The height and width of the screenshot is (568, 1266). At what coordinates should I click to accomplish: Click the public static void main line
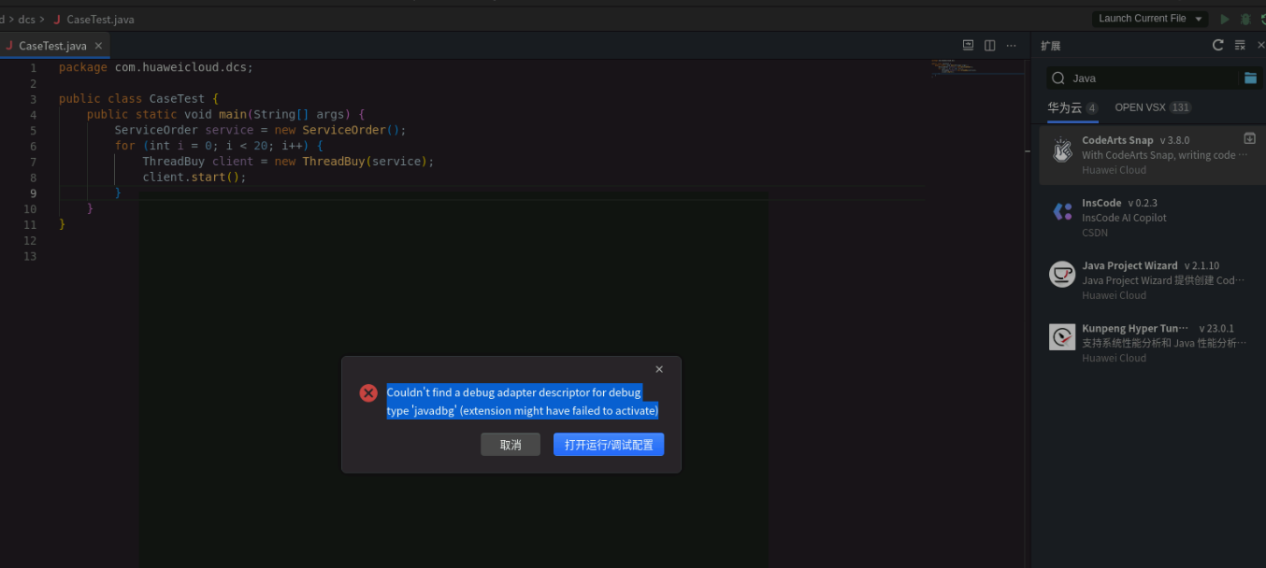226,115
